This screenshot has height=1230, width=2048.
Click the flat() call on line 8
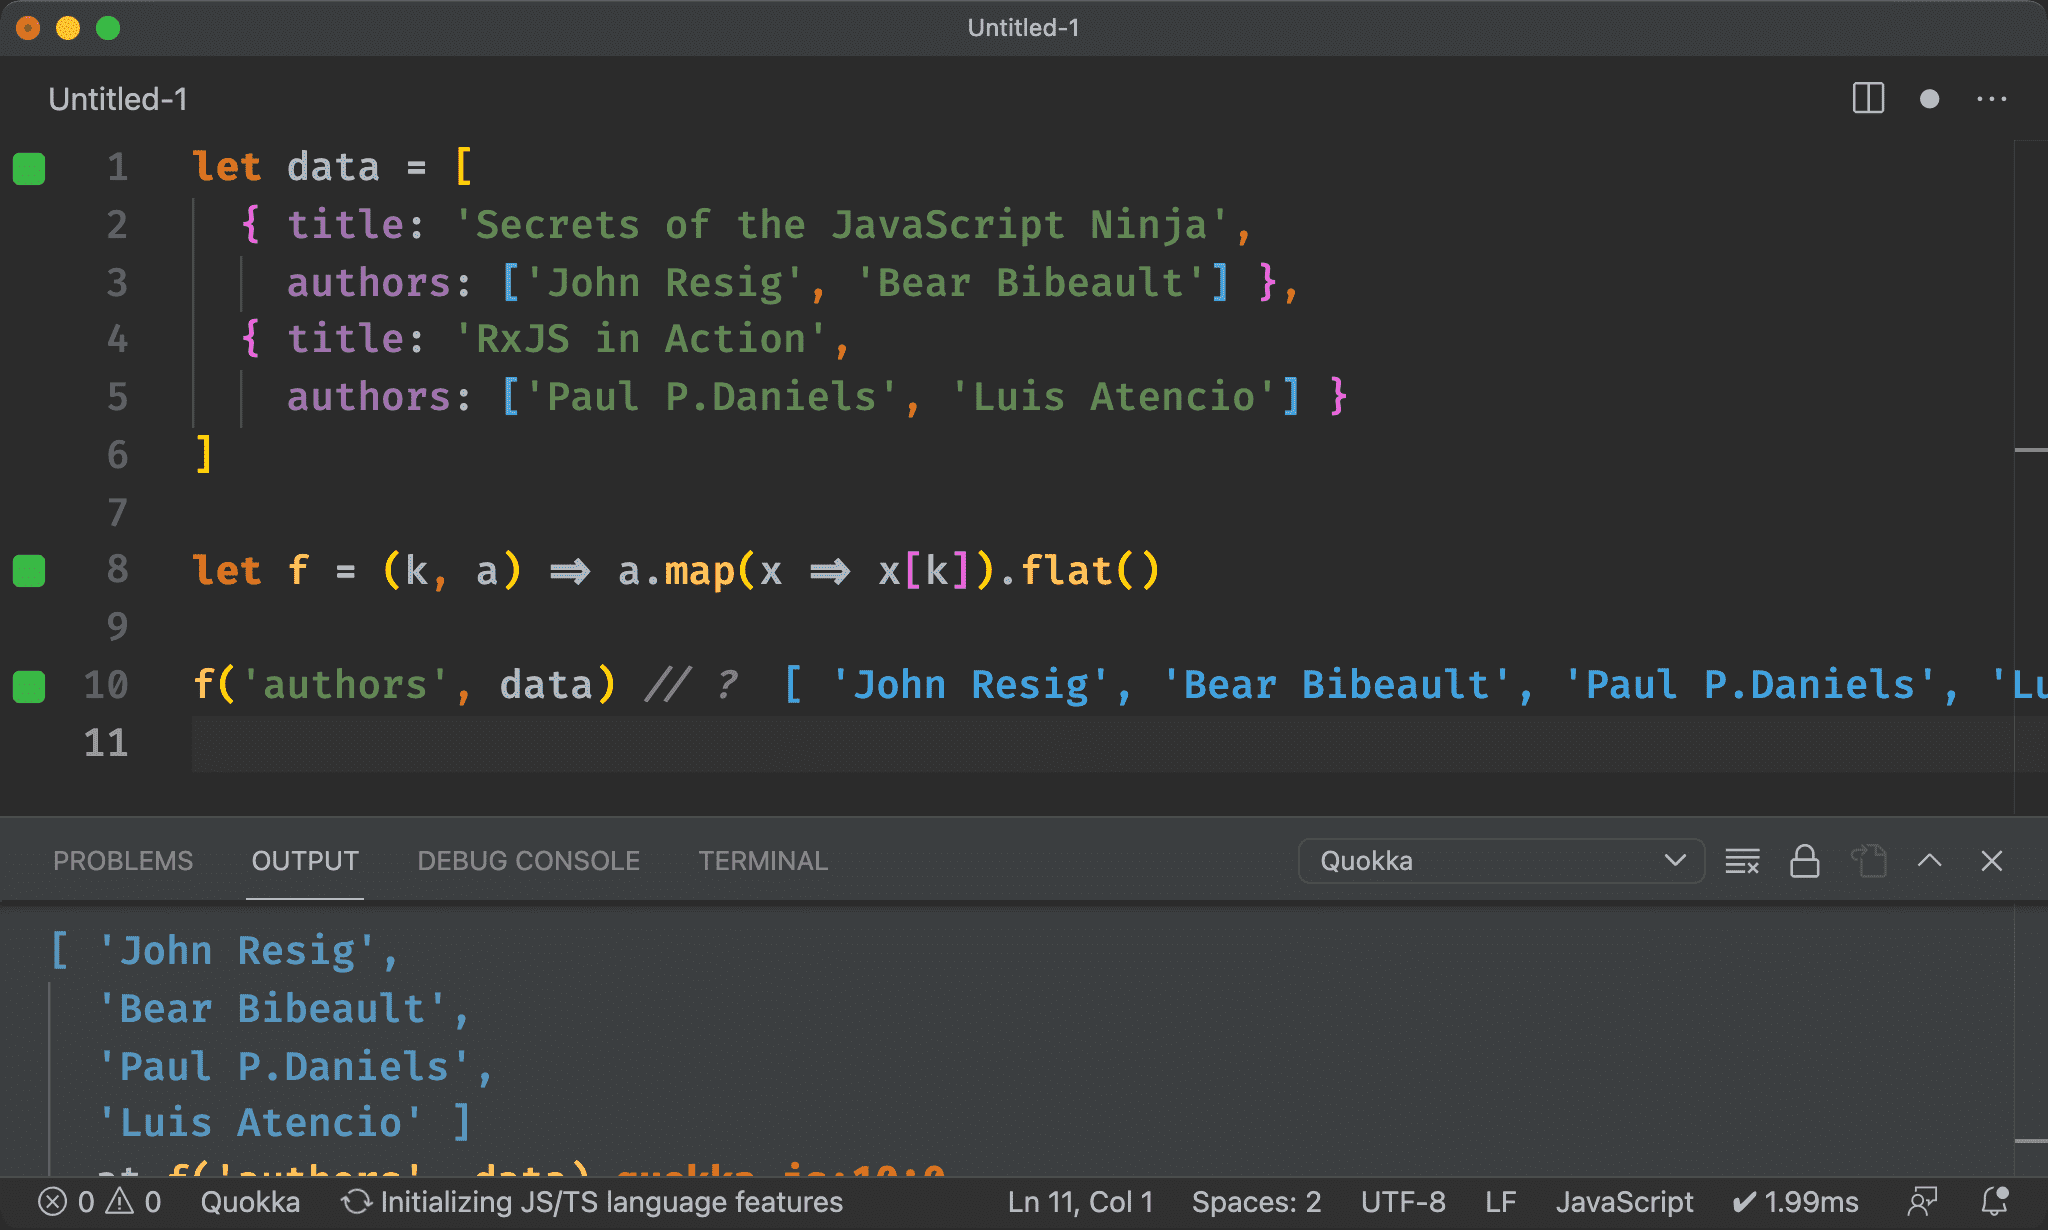coord(1090,570)
